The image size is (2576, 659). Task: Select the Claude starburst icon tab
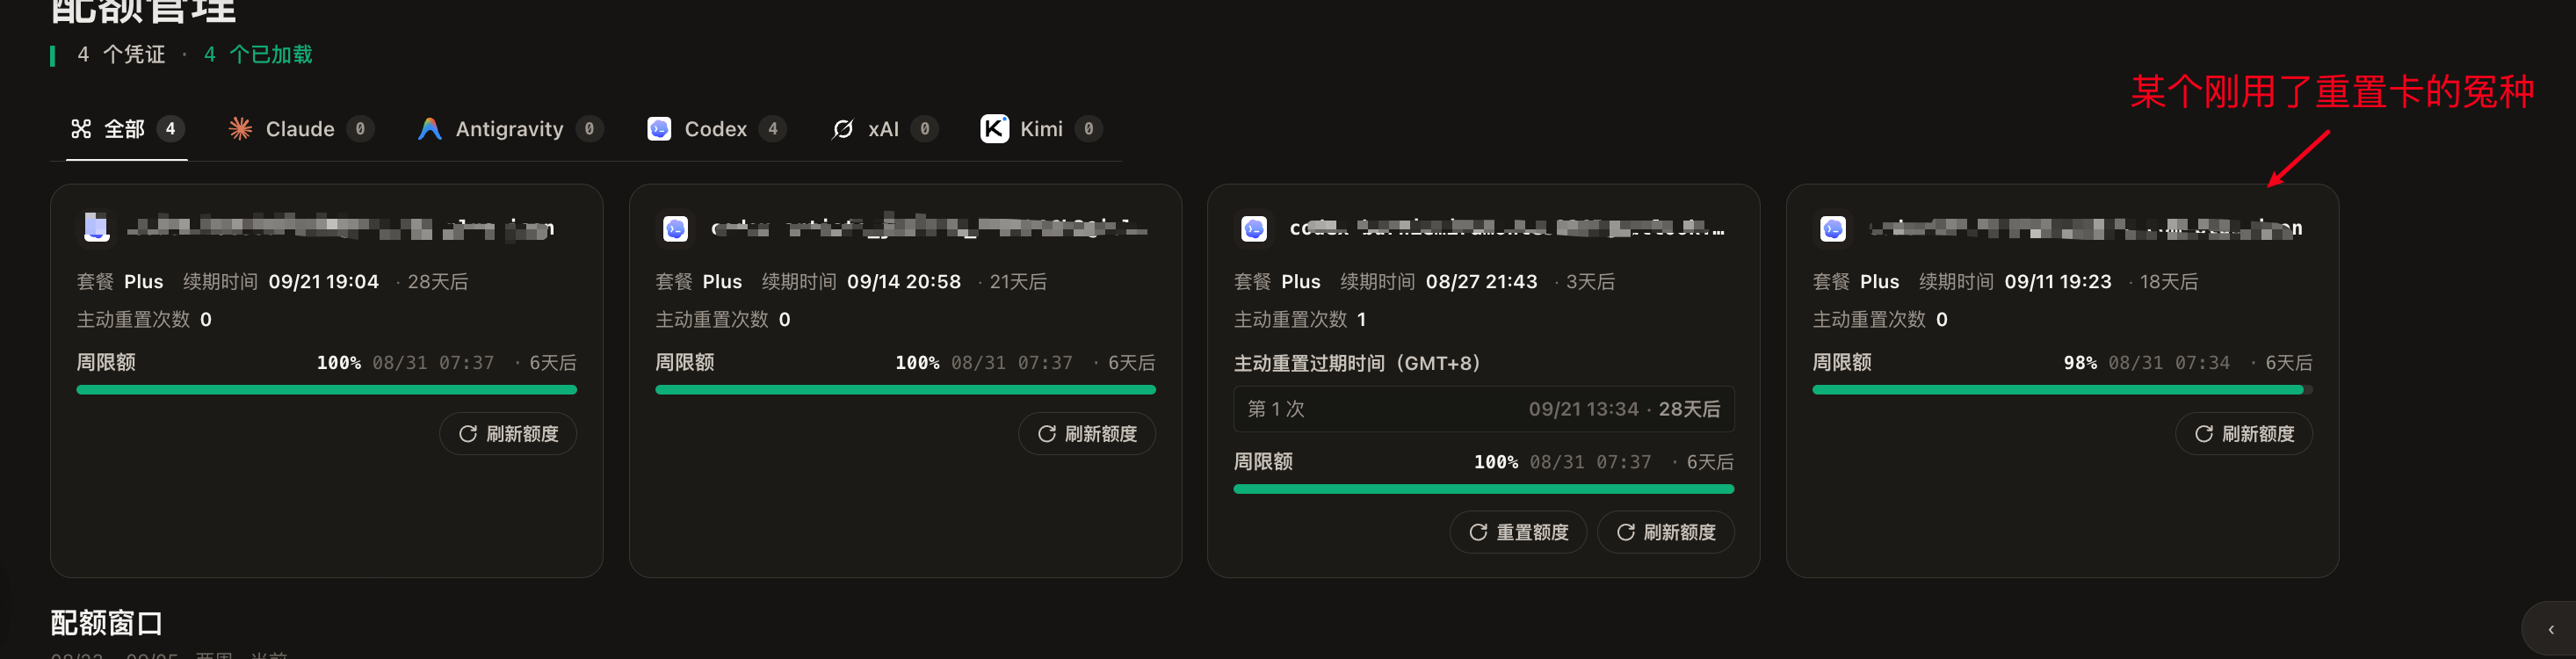240,128
